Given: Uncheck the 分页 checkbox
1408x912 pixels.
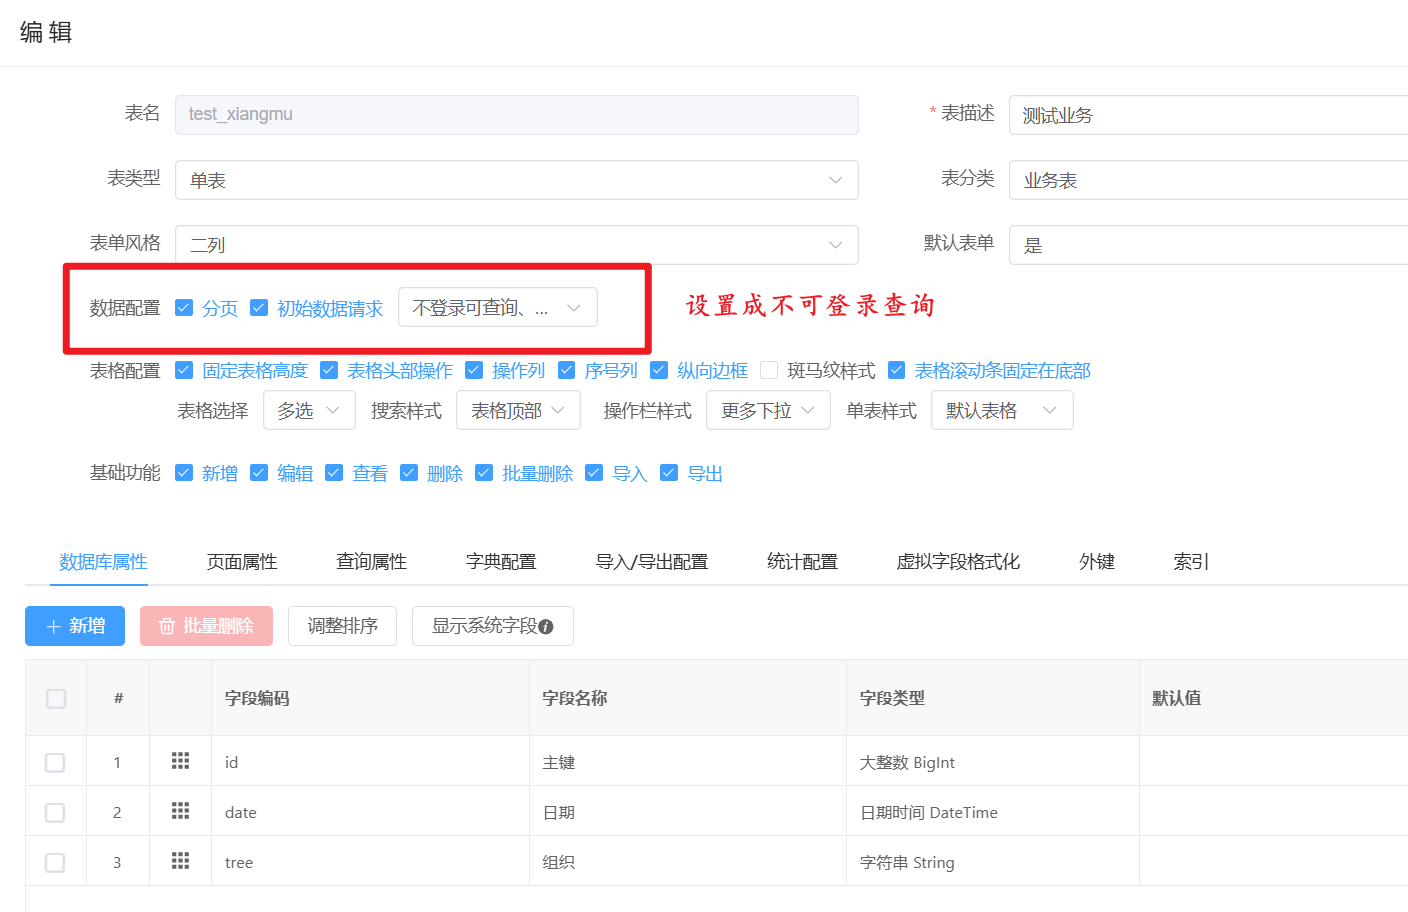Looking at the screenshot, I should tap(184, 308).
